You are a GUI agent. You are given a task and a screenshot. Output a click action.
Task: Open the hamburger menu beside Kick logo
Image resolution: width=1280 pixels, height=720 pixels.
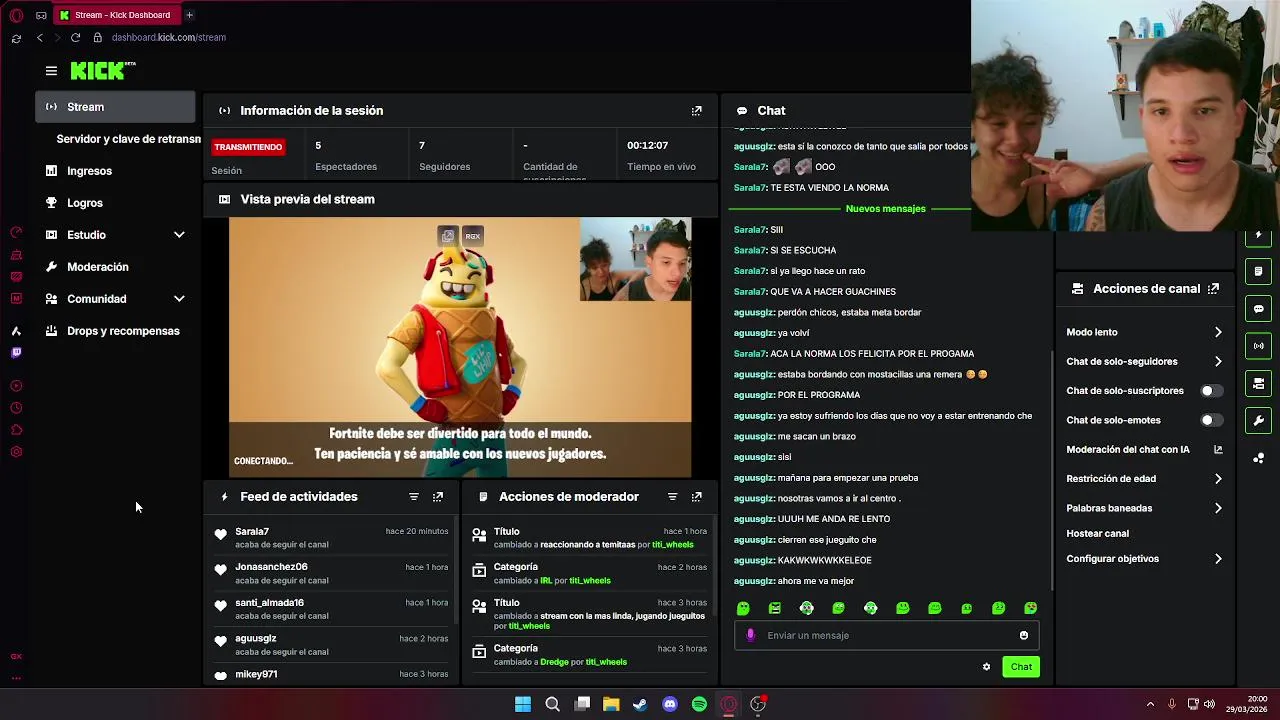pos(51,71)
